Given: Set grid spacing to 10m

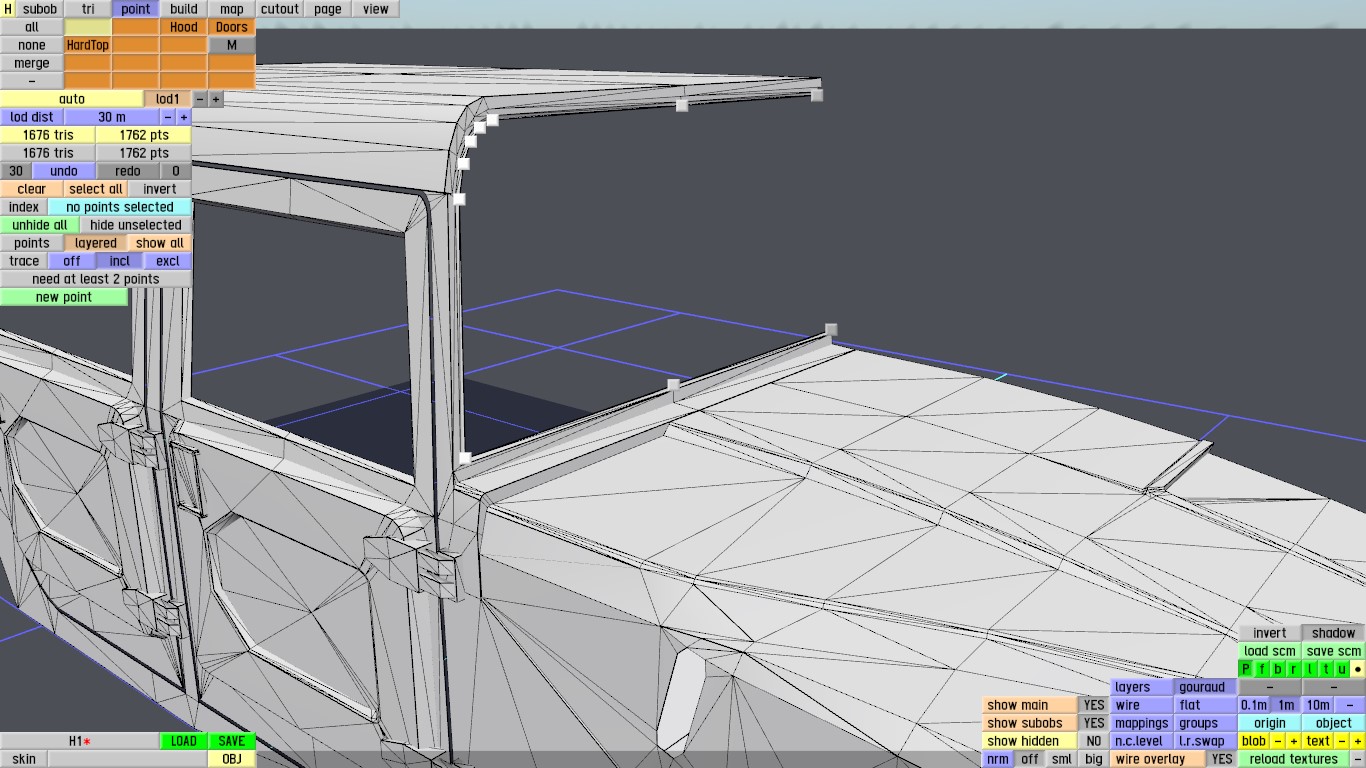Looking at the screenshot, I should point(1318,705).
